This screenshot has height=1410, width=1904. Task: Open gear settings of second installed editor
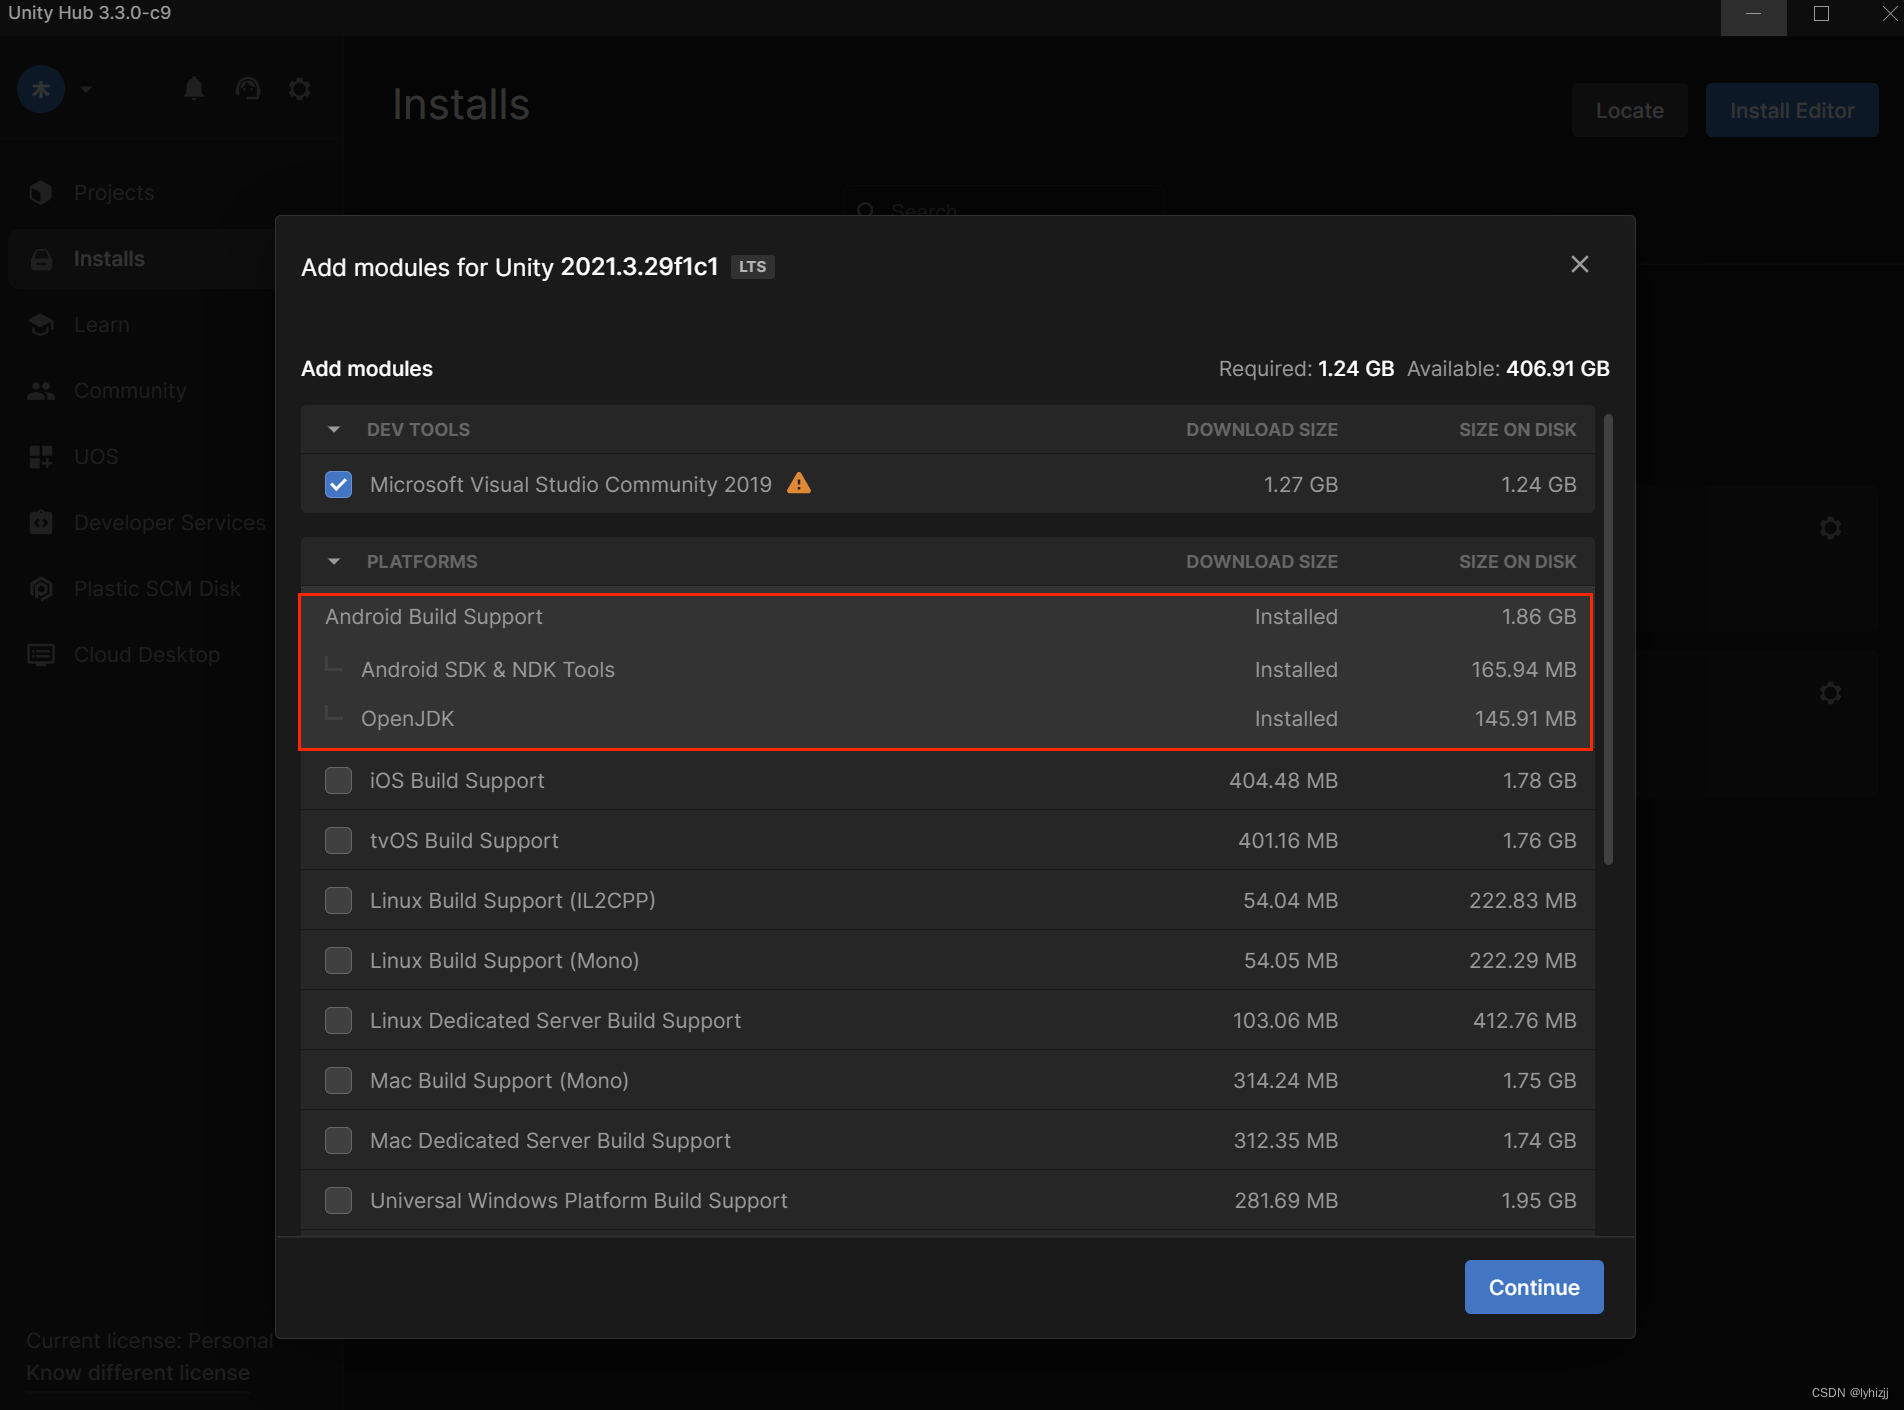tap(1830, 693)
